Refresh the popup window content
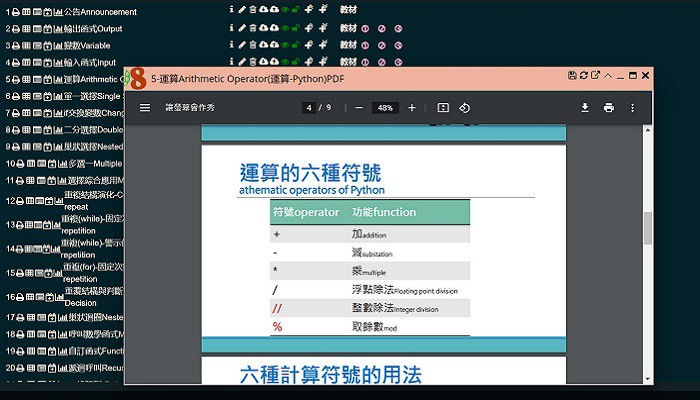The image size is (700, 400). coord(583,75)
